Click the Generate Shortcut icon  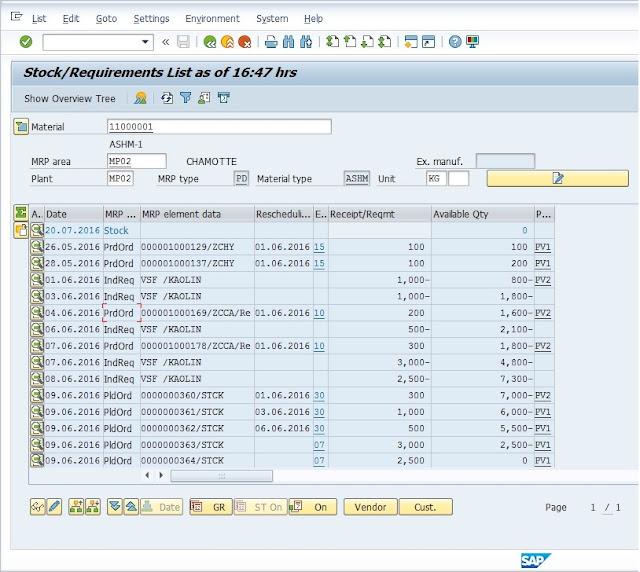[428, 42]
